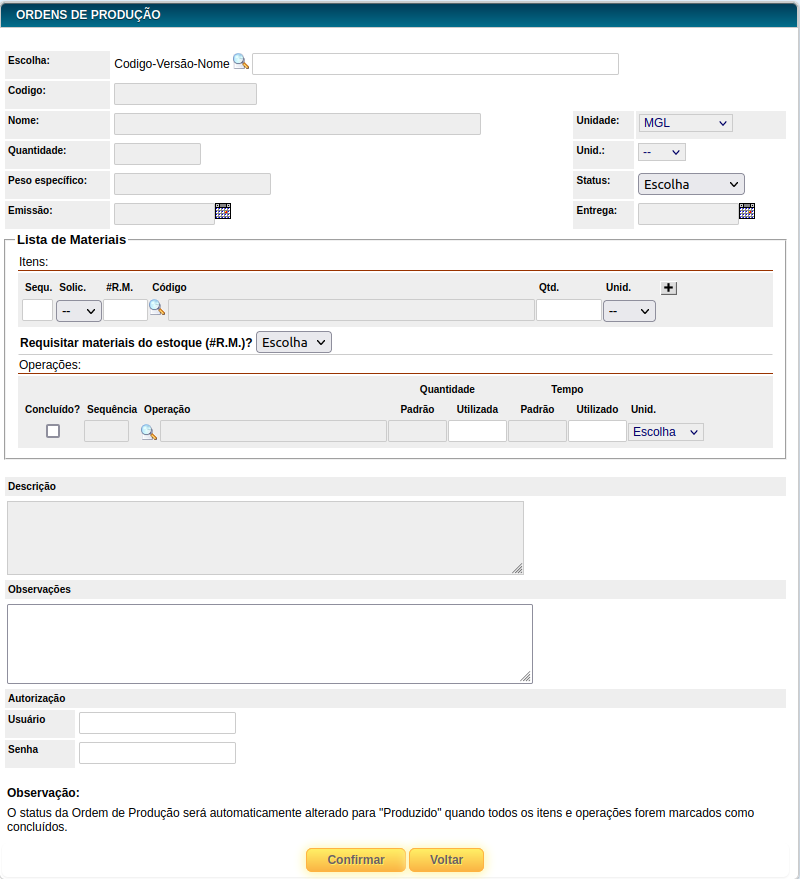Screen dimensions: 800x879
Task: Click the materials Qtd. input field
Action: coord(568,310)
